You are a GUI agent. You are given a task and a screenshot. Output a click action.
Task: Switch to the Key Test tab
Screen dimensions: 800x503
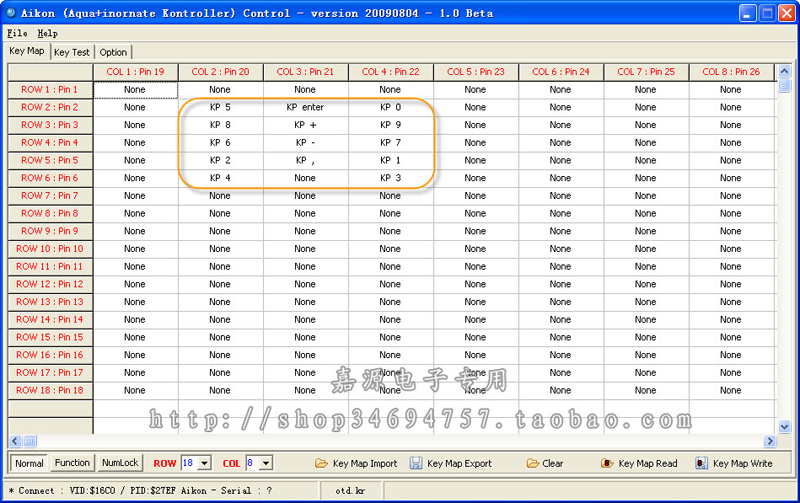coord(71,52)
